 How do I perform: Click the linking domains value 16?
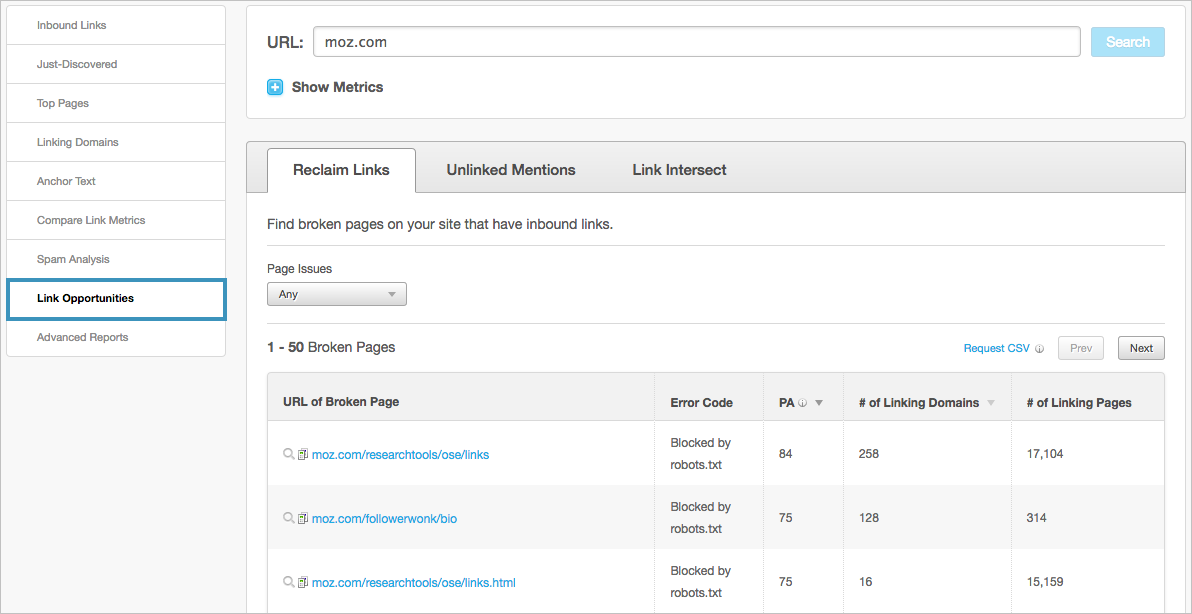click(x=866, y=583)
